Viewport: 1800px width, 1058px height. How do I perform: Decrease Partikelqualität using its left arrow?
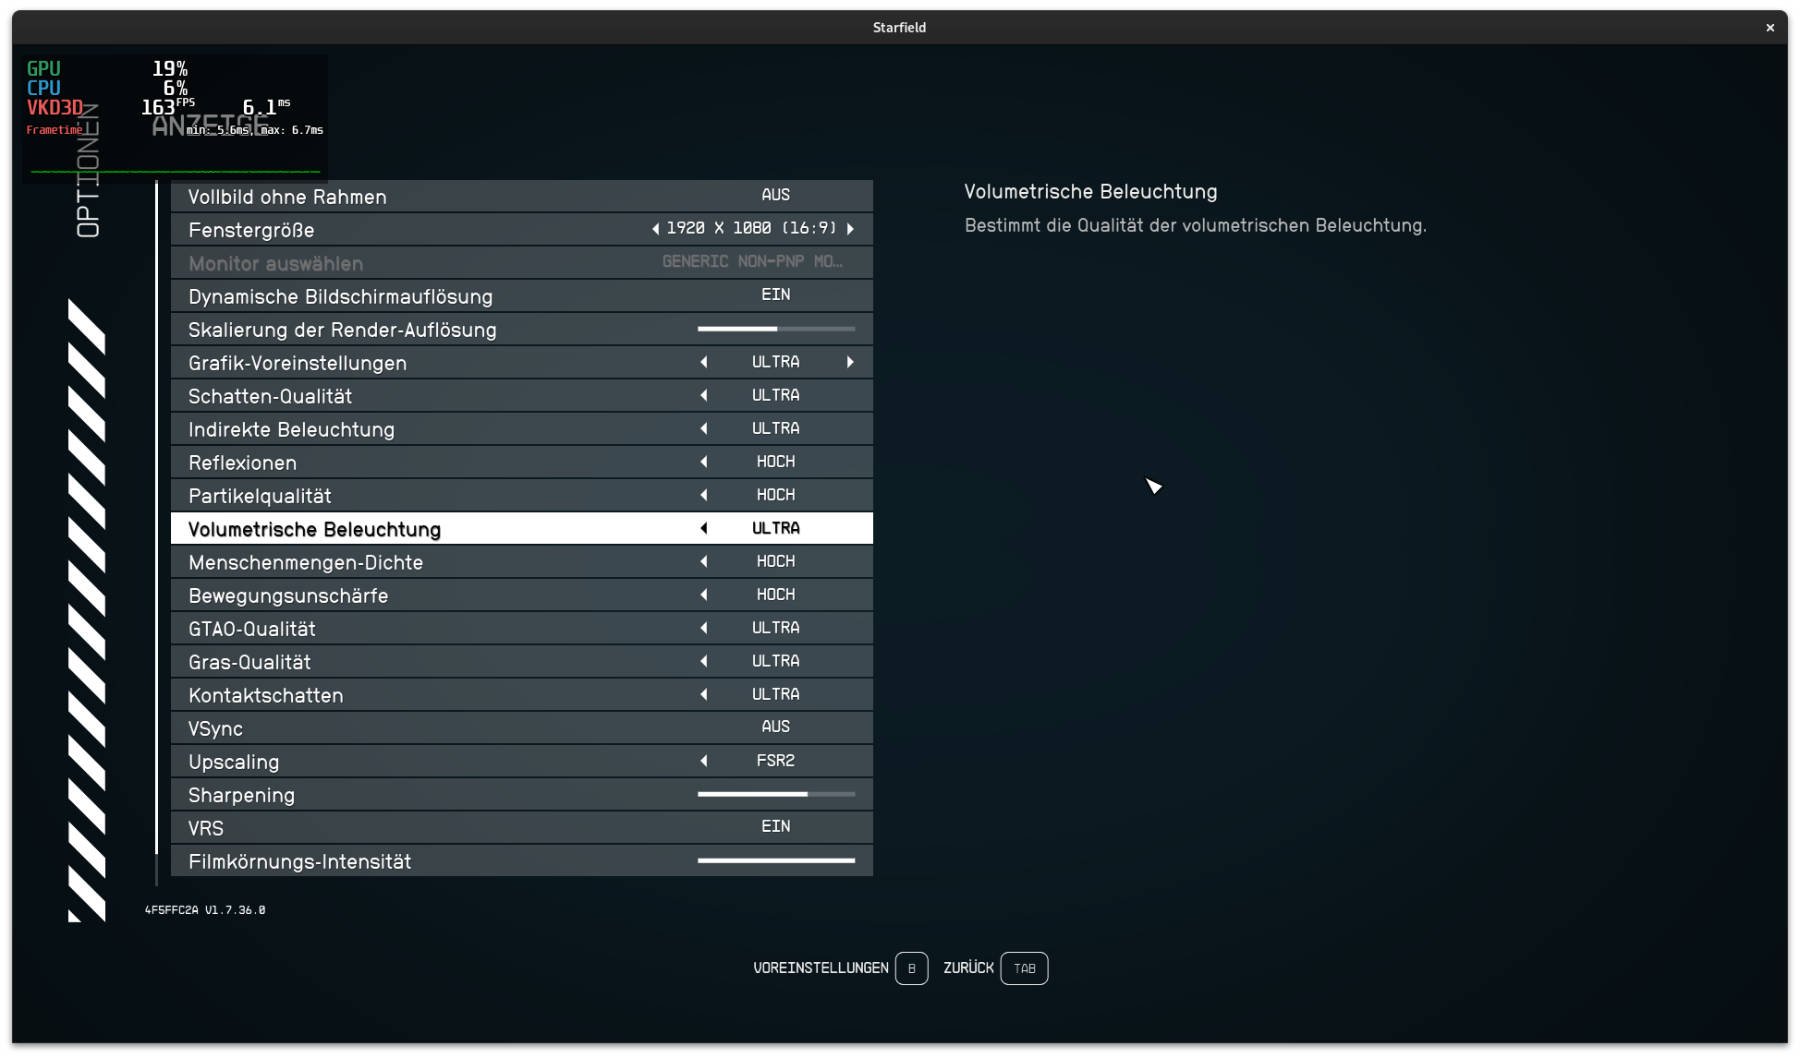[x=704, y=495]
